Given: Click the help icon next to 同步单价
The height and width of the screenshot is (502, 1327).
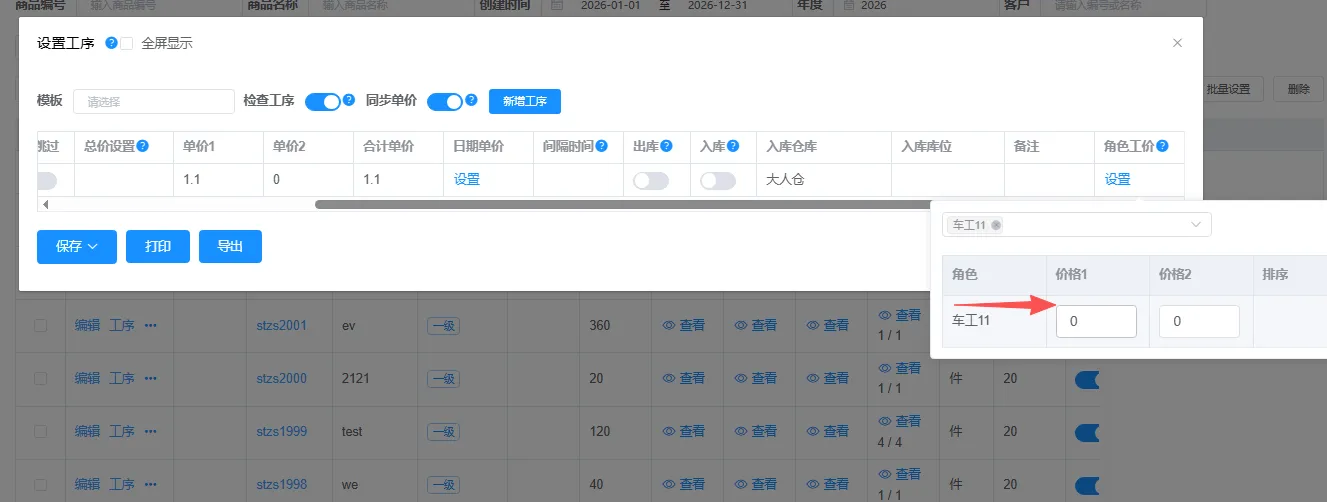Looking at the screenshot, I should coord(471,100).
